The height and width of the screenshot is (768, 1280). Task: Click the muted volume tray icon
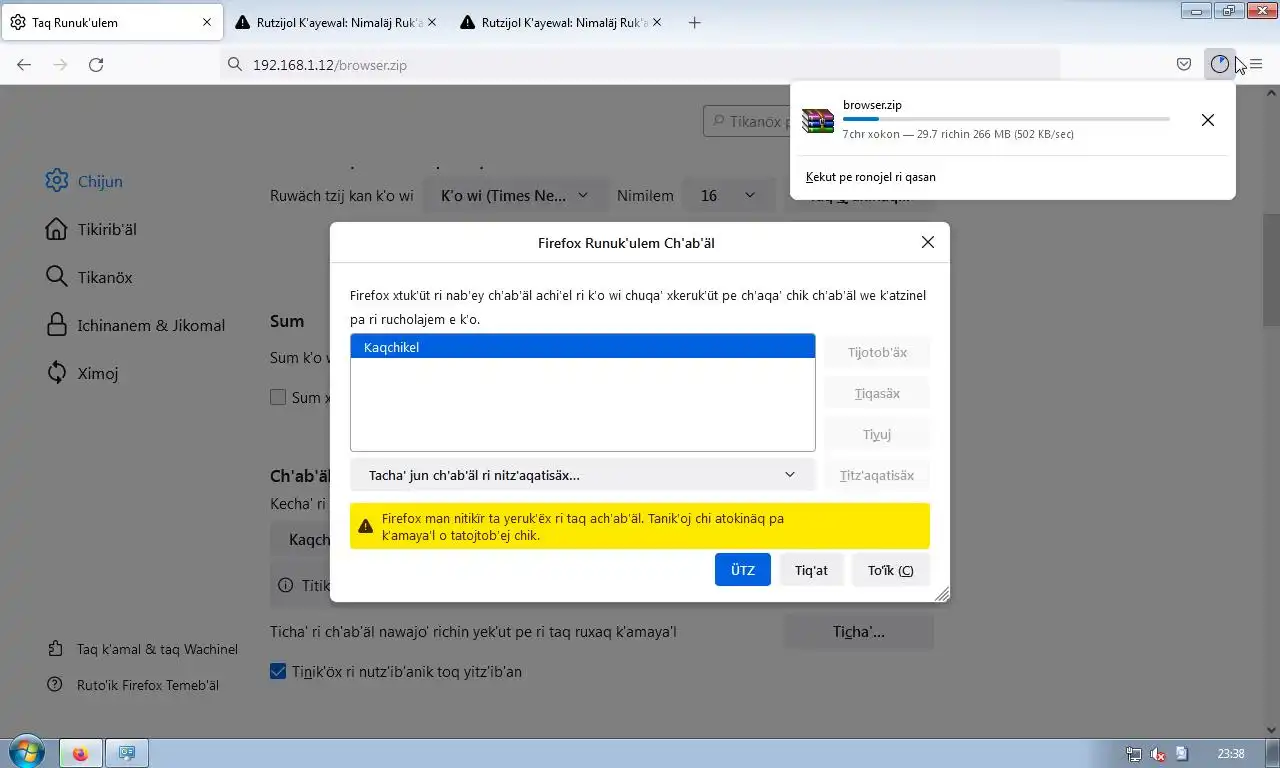click(x=1158, y=754)
